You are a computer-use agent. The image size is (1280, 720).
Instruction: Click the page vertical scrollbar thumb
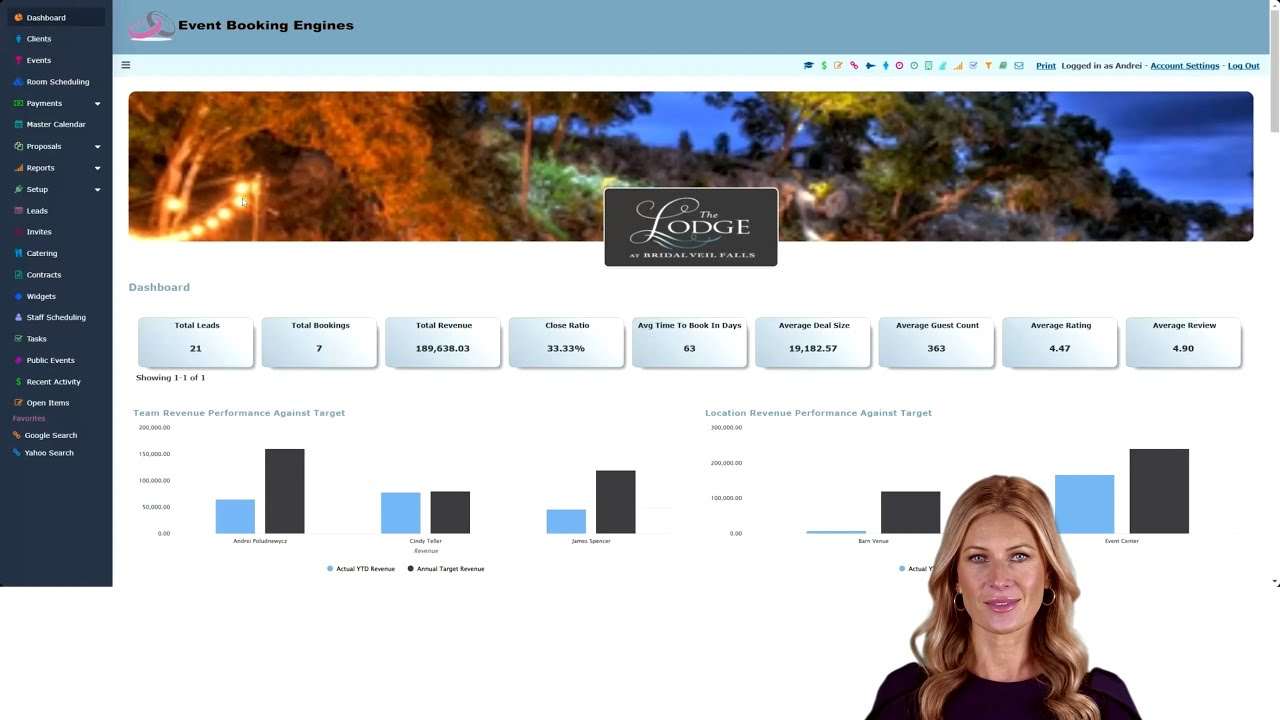pos(1274,68)
